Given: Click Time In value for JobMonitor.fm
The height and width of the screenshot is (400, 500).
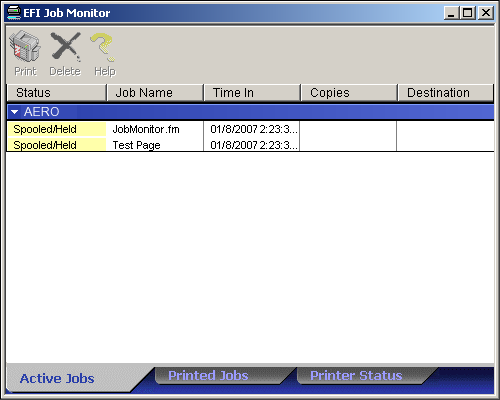Looking at the screenshot, I should [254, 129].
